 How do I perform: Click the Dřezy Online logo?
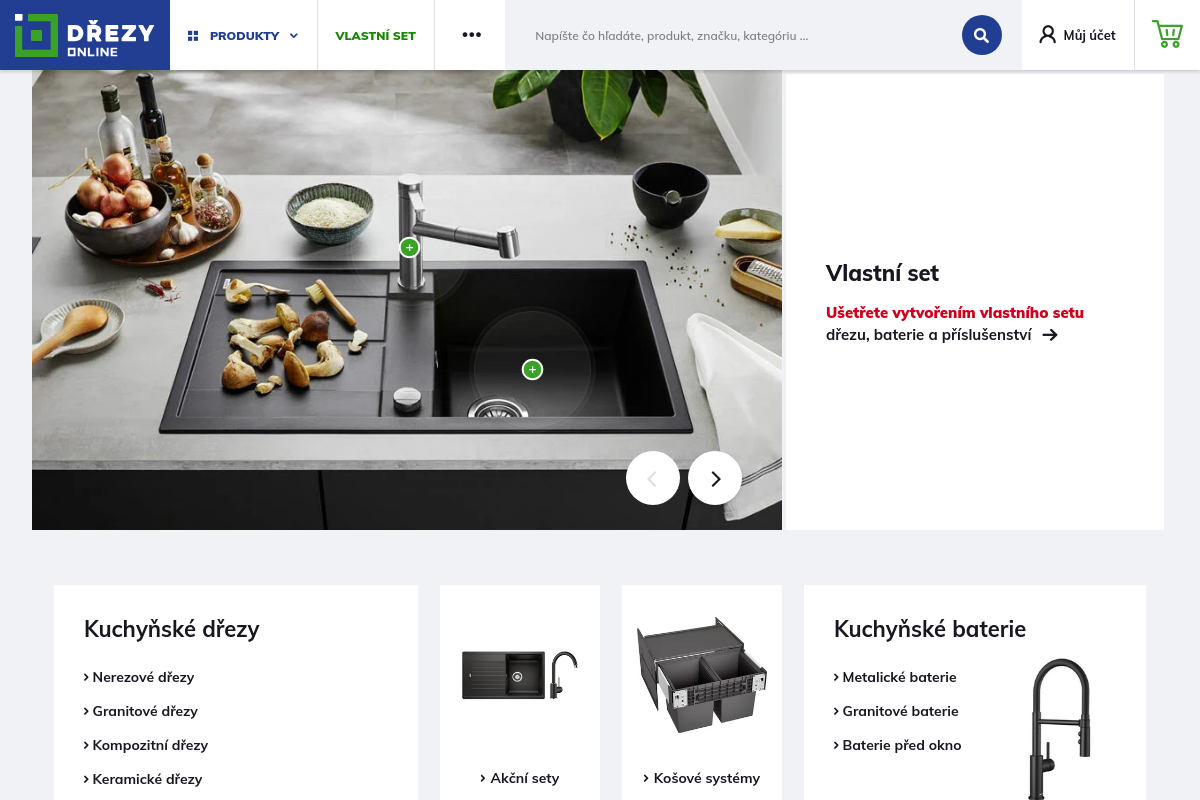coord(85,35)
